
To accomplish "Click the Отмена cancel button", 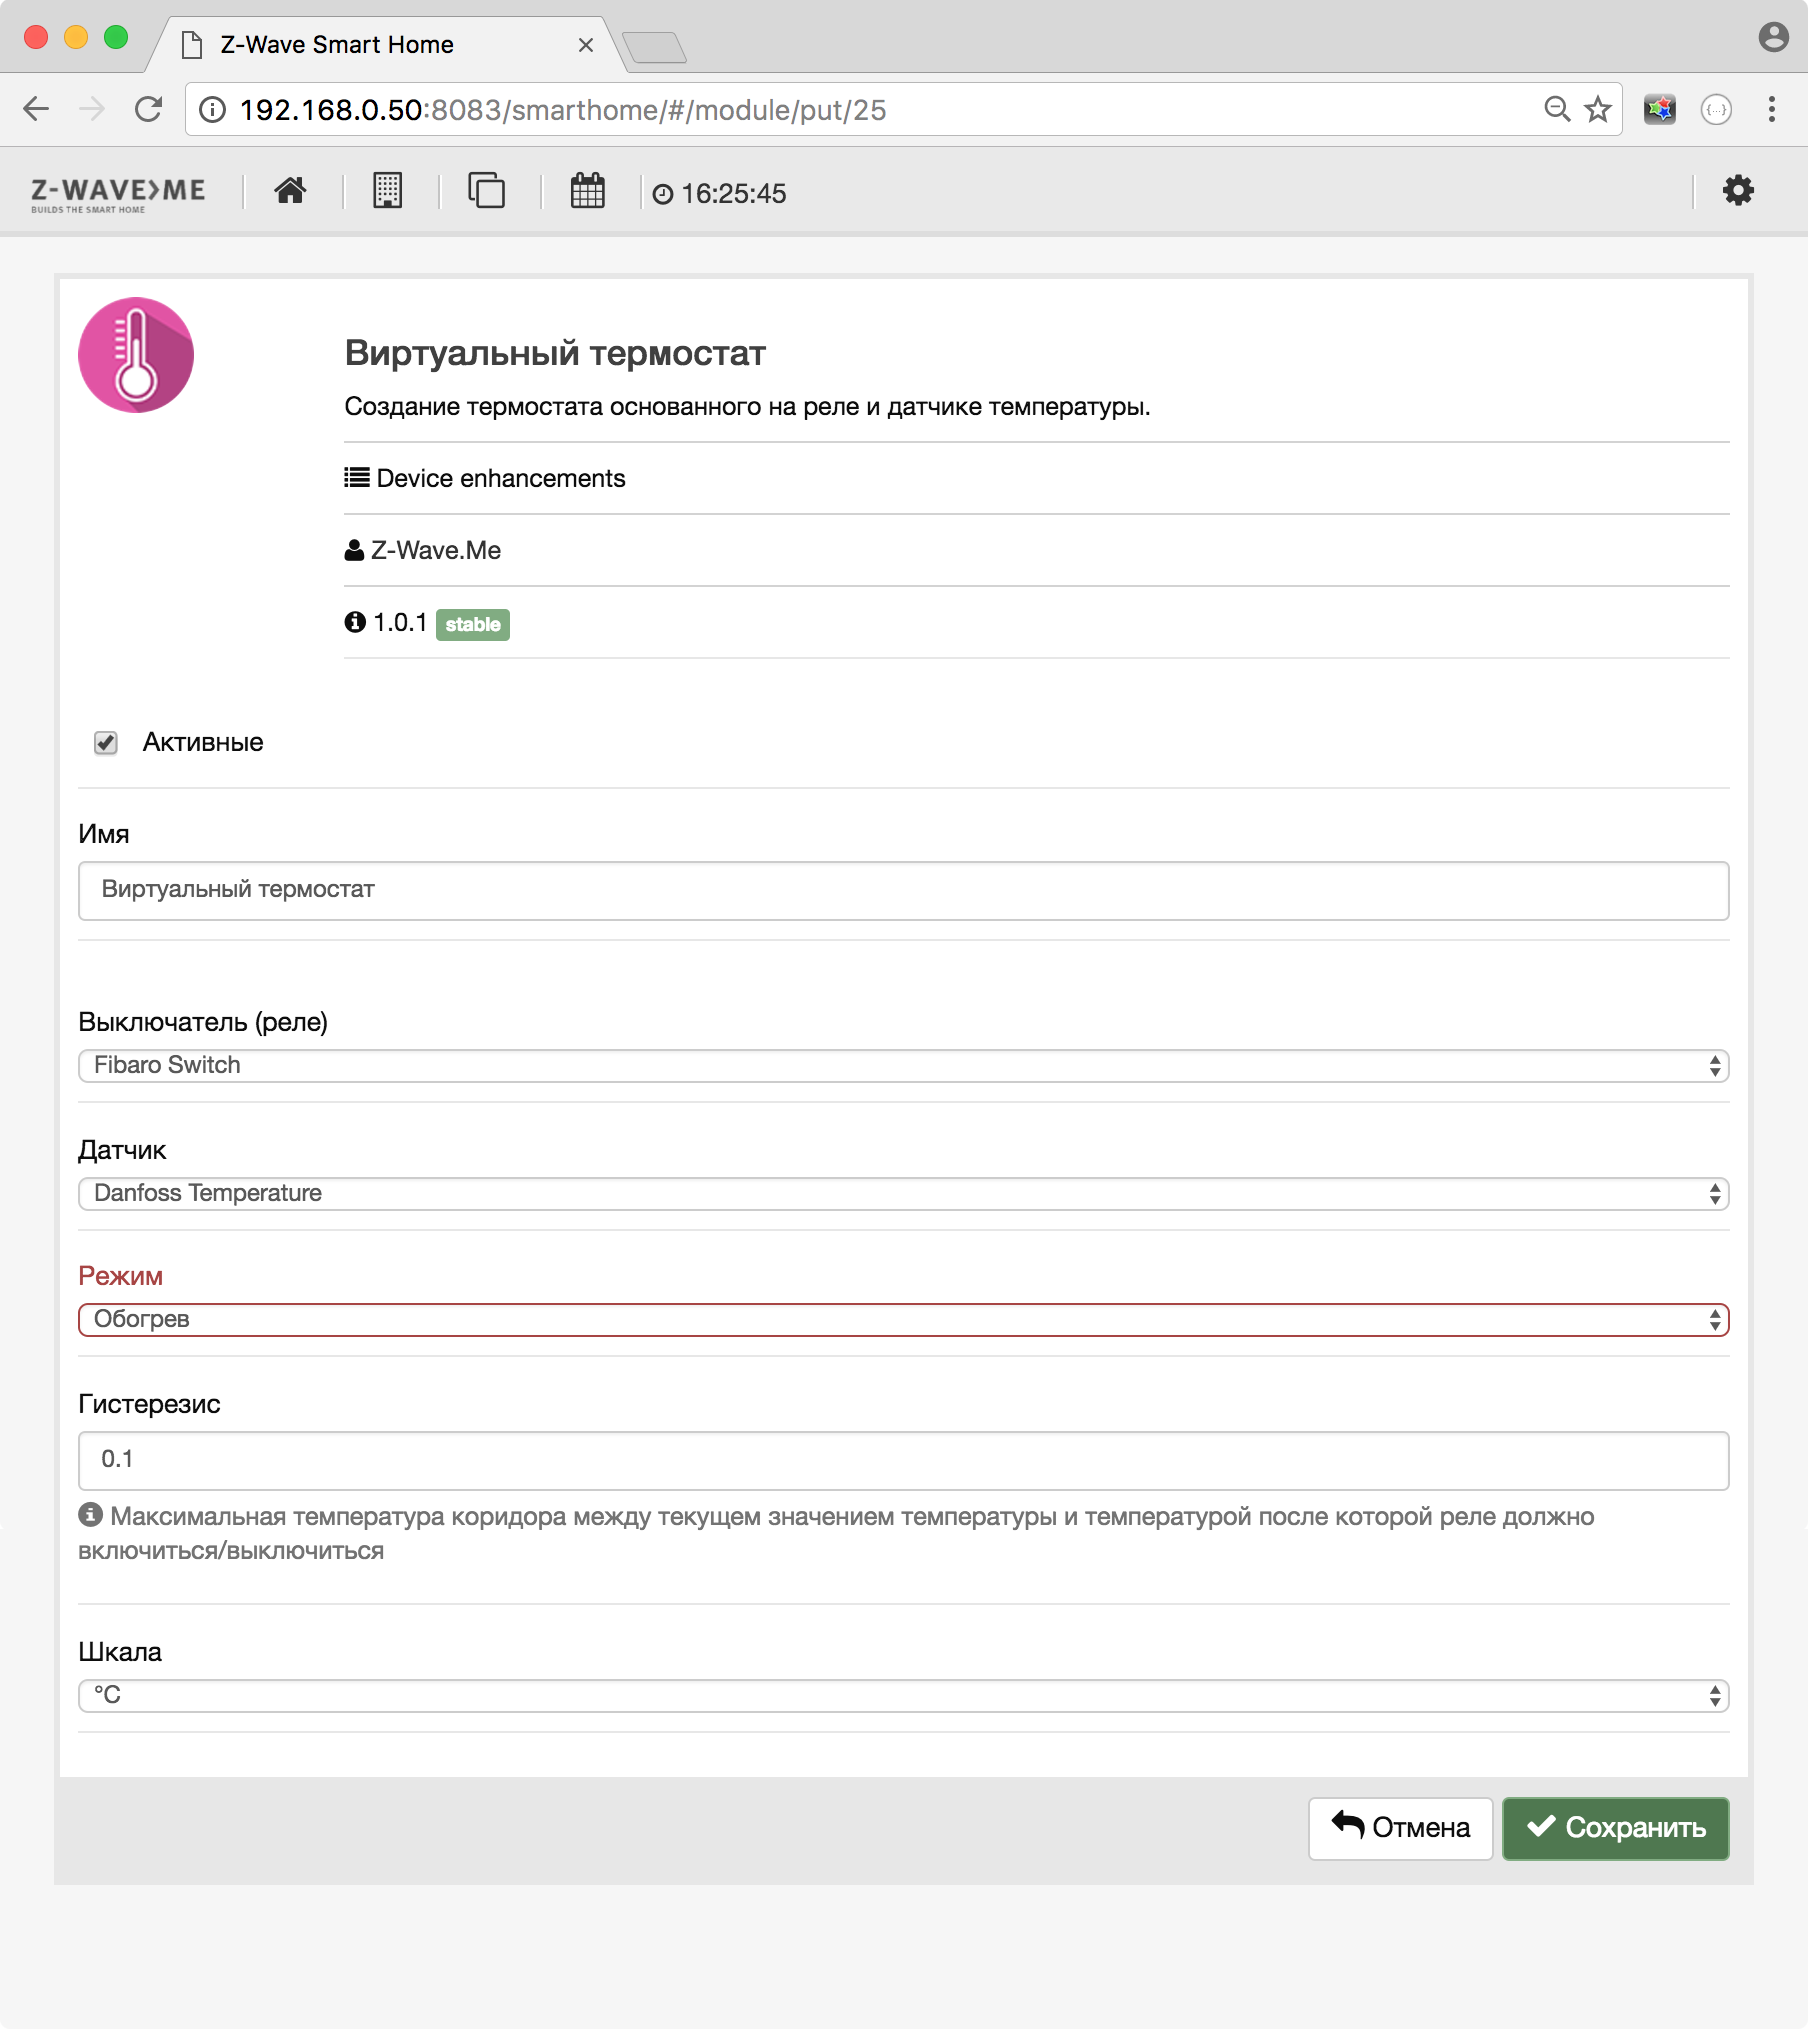I will click(x=1401, y=1828).
